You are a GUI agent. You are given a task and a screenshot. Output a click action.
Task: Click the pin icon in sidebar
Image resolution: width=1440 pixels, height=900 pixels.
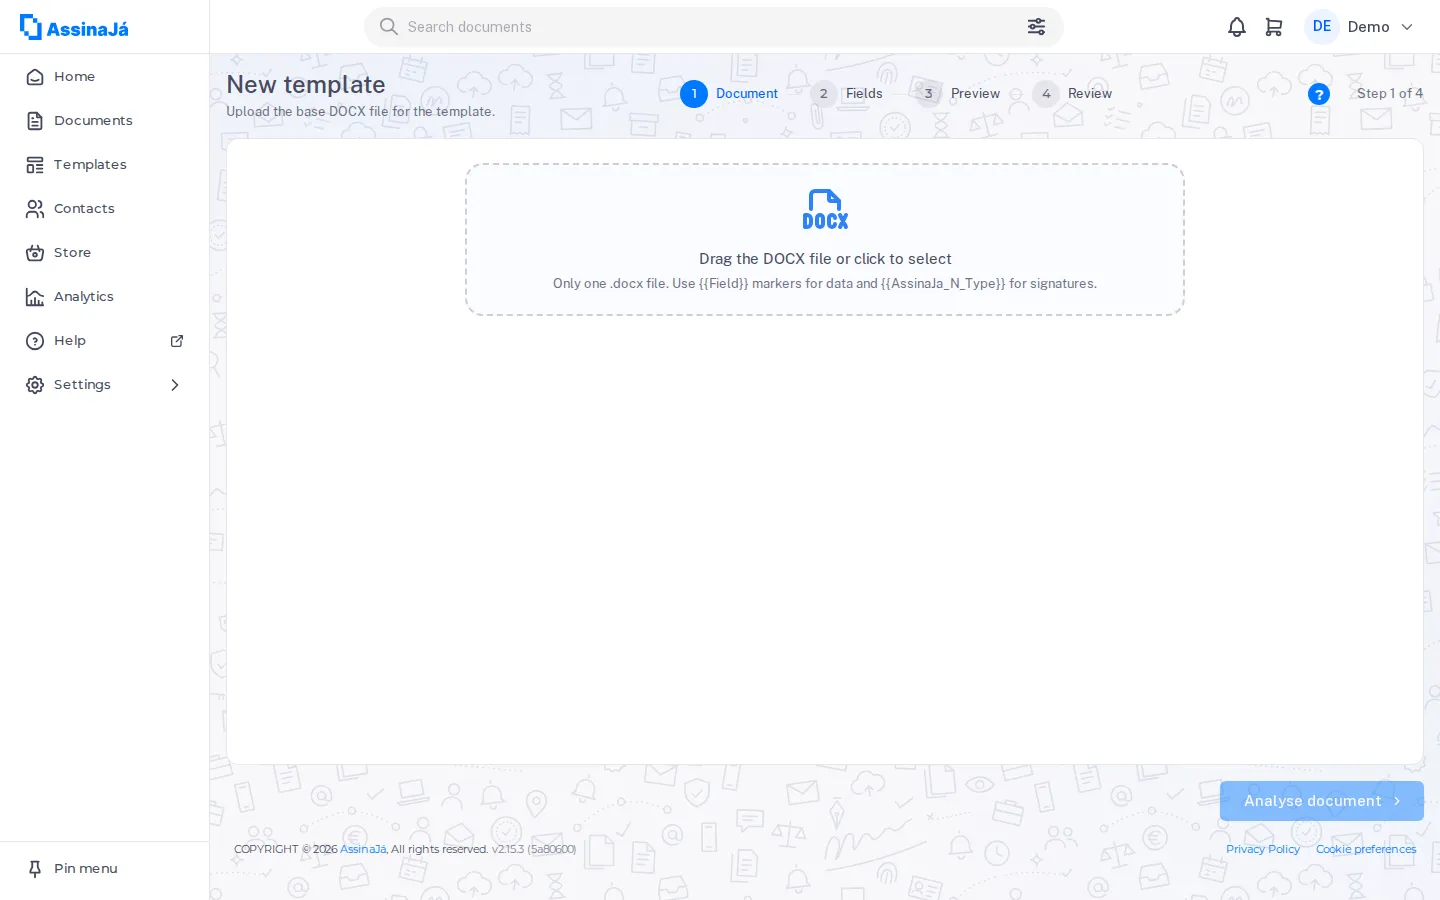[x=35, y=869]
